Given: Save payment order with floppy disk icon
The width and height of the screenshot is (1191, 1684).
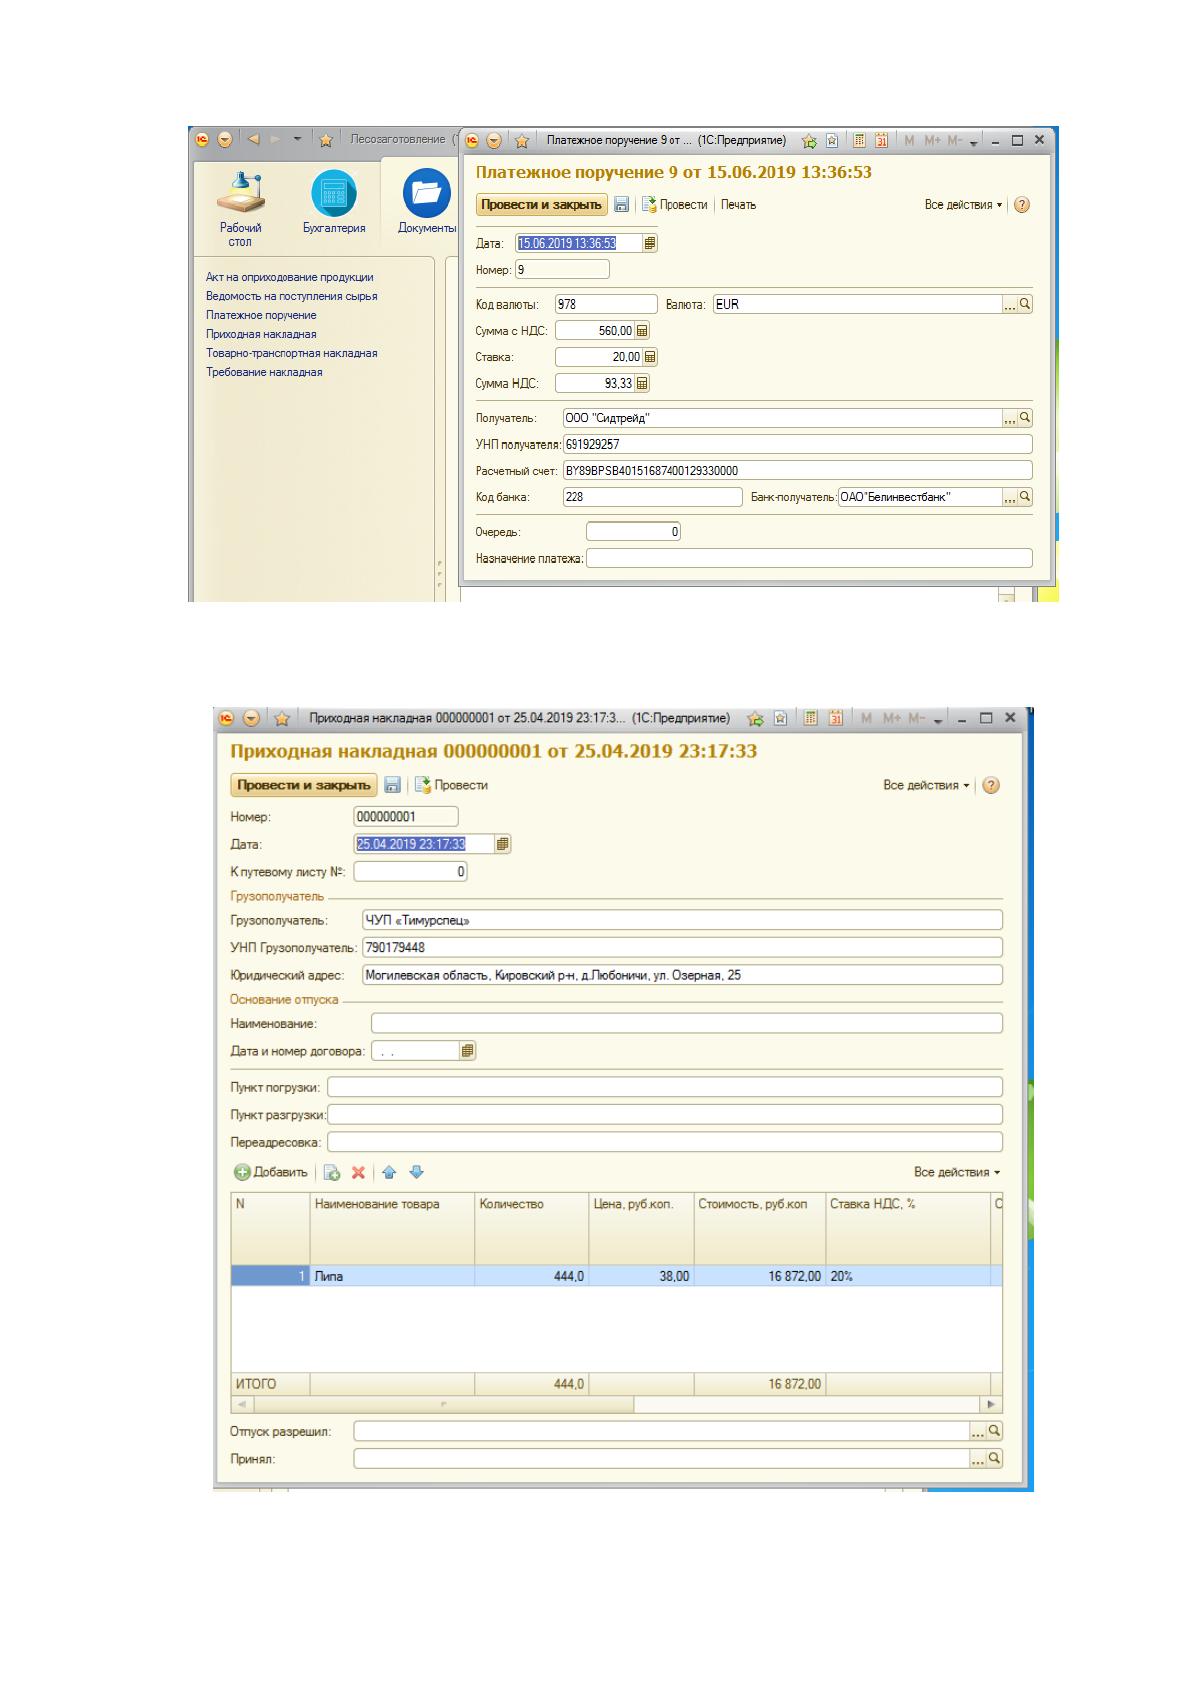Looking at the screenshot, I should 621,205.
